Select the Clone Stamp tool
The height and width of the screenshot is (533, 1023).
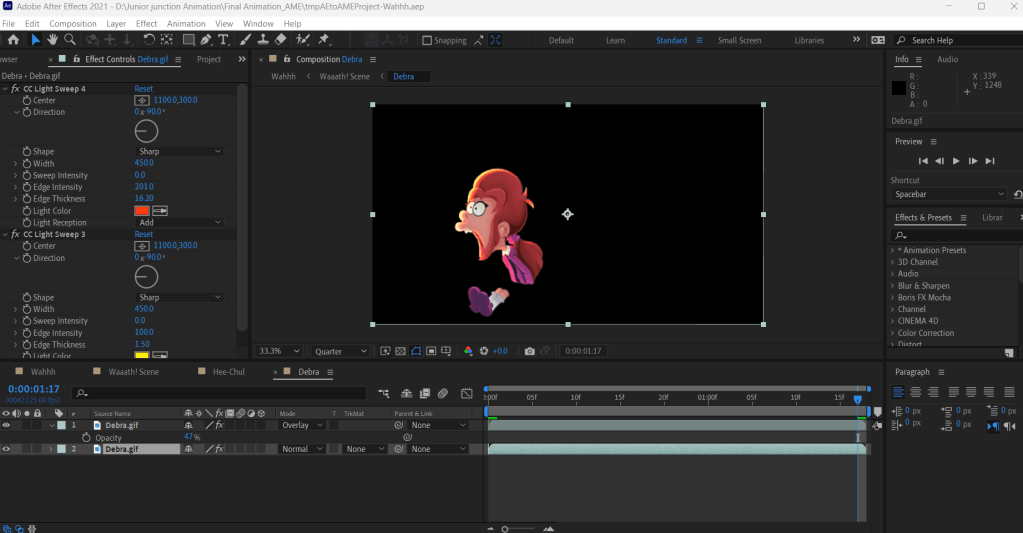click(262, 40)
